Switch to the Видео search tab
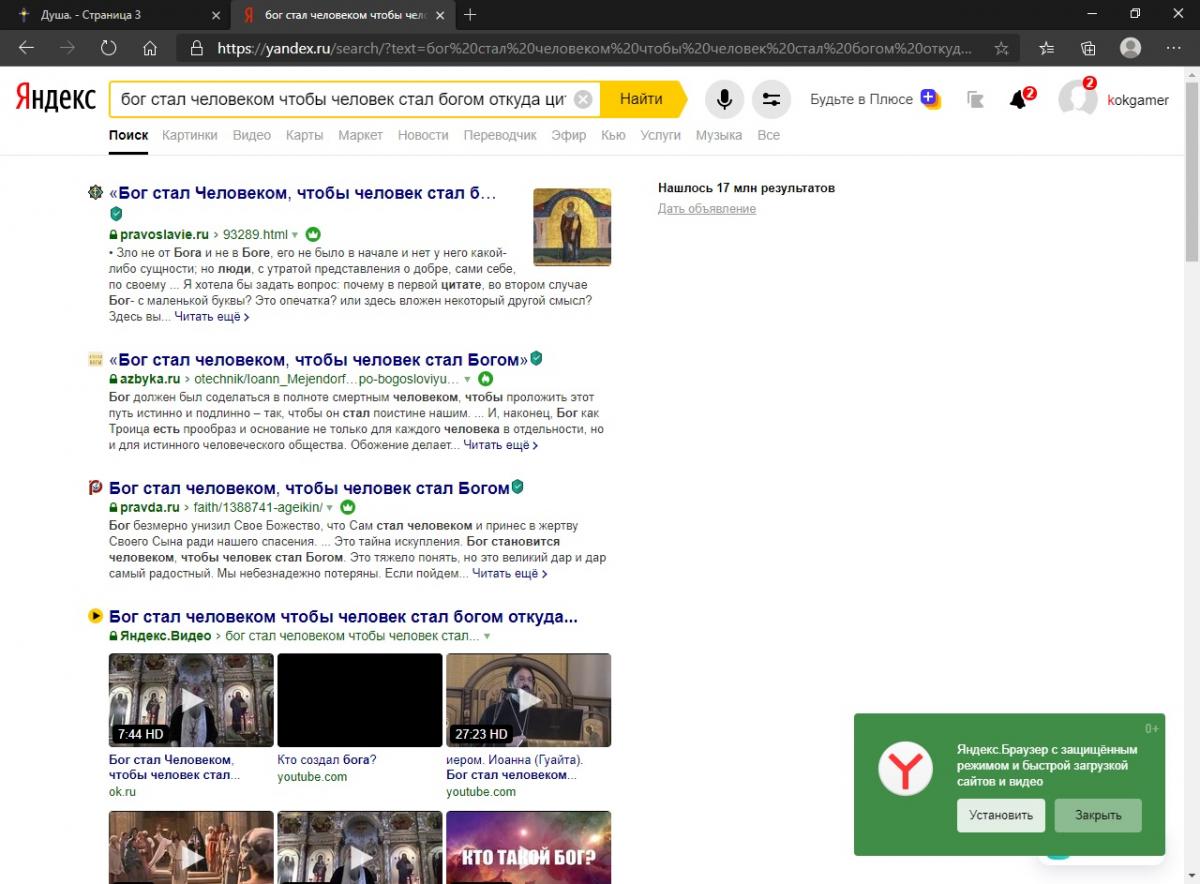This screenshot has height=884, width=1200. 251,135
